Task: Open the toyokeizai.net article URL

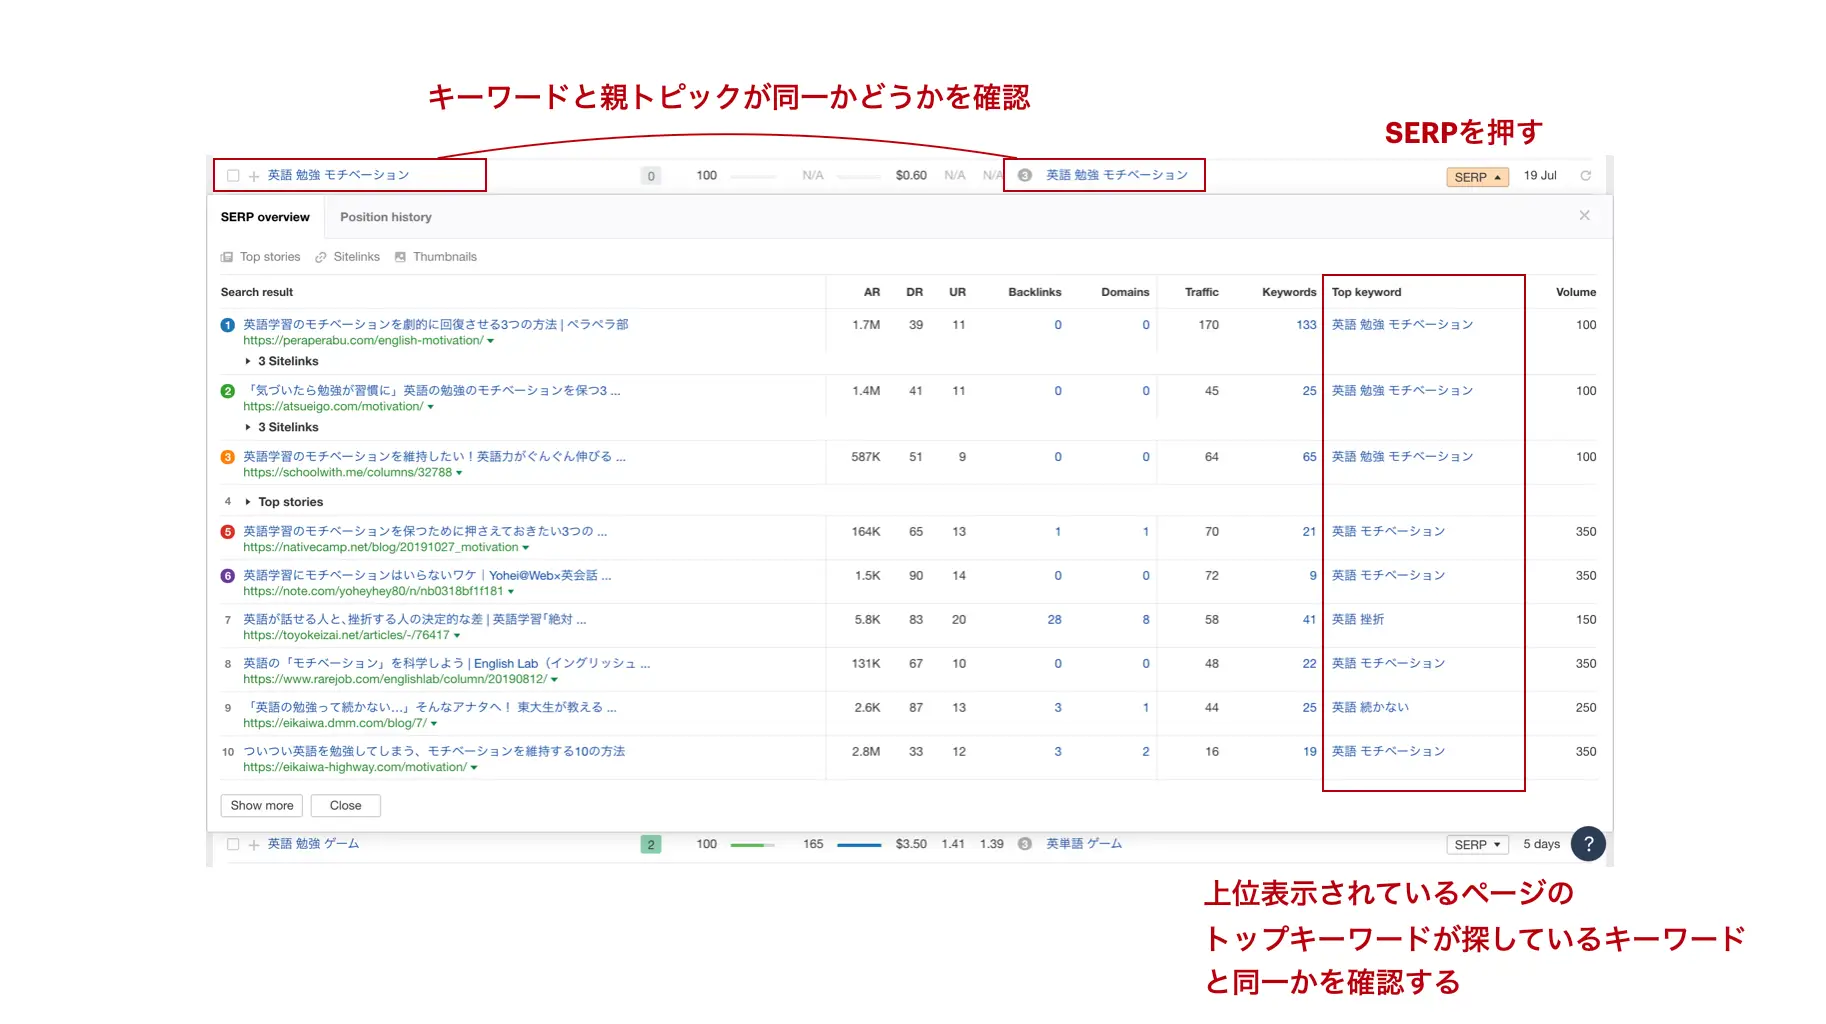Action: (x=346, y=635)
